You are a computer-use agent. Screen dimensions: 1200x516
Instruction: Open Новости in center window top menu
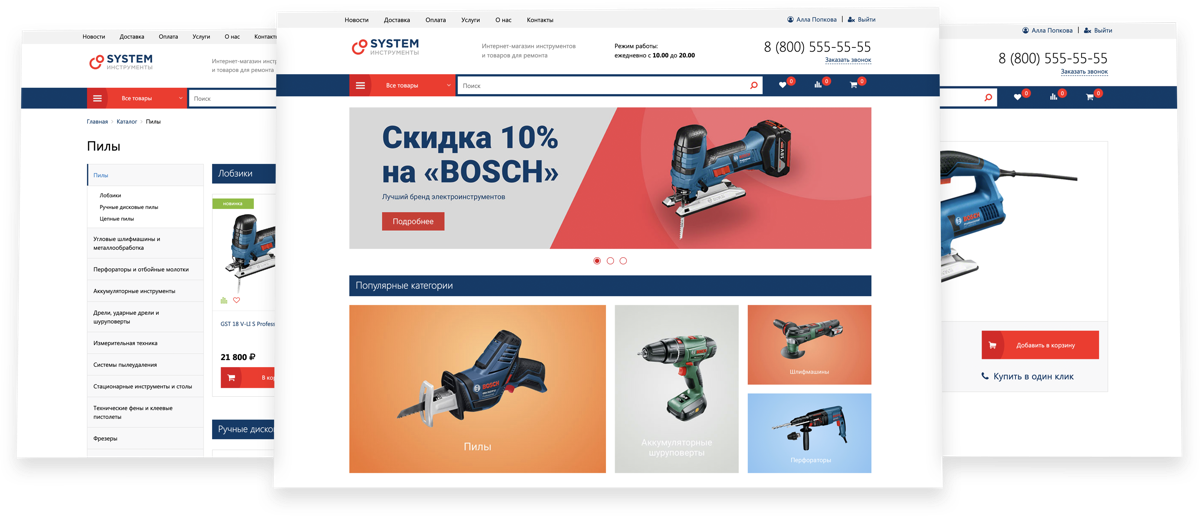[x=356, y=20]
